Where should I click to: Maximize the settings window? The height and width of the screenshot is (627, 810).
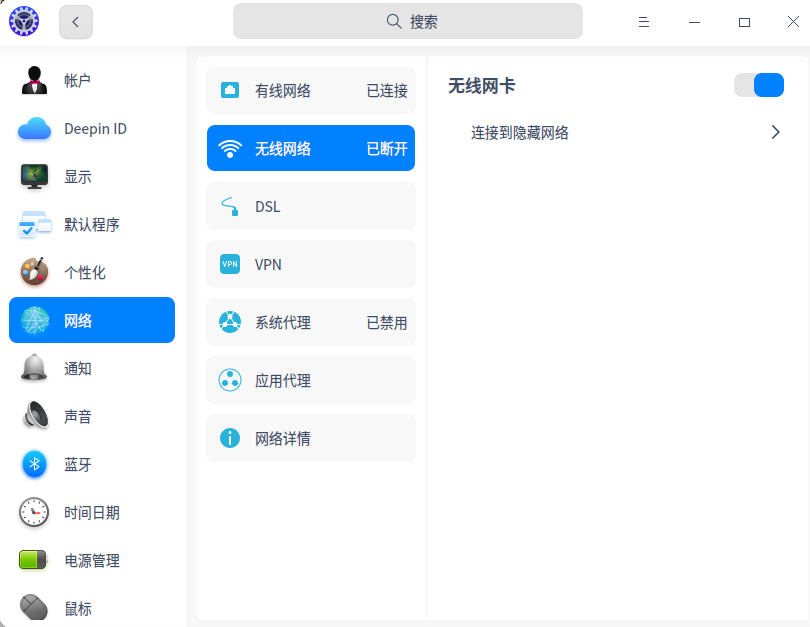click(744, 22)
